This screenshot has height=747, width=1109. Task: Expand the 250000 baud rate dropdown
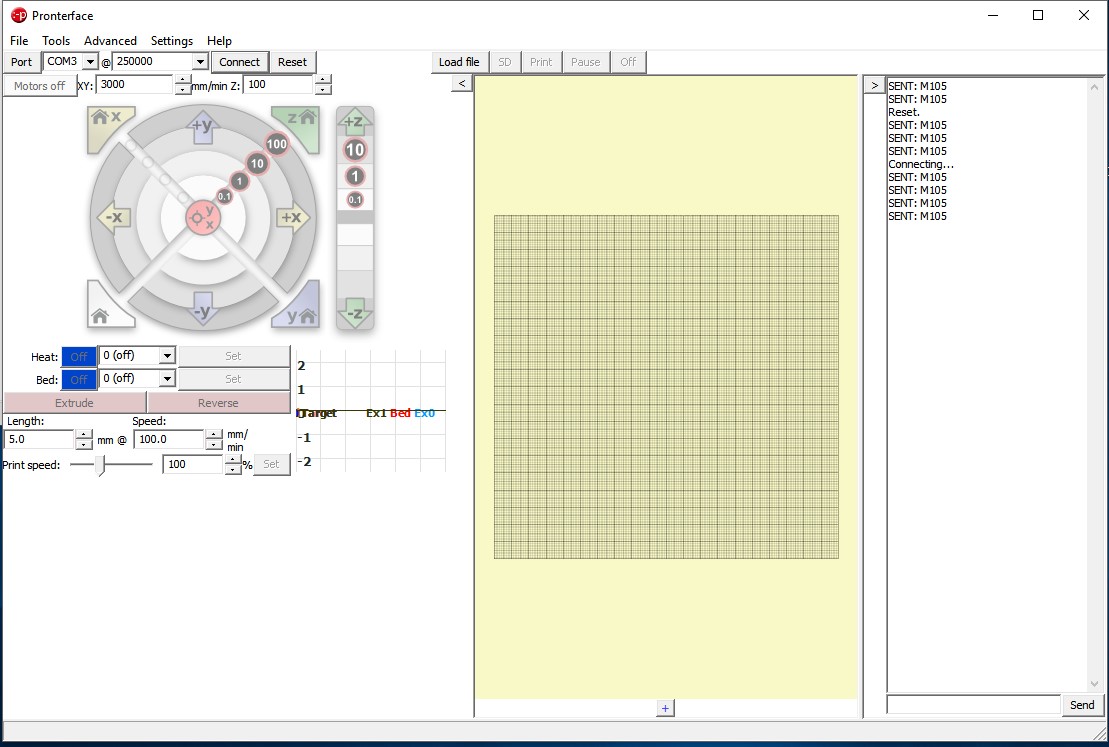tap(200, 62)
